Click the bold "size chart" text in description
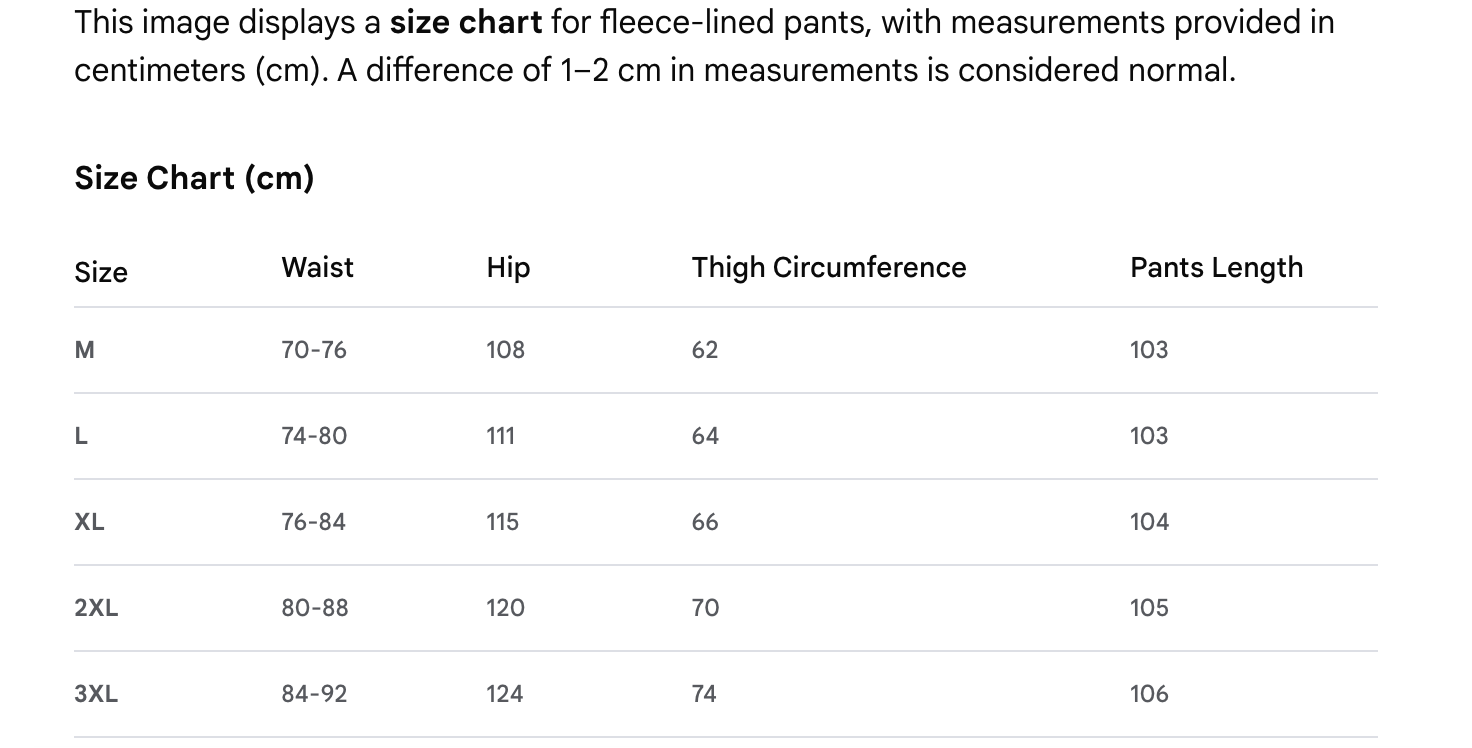 tap(466, 22)
